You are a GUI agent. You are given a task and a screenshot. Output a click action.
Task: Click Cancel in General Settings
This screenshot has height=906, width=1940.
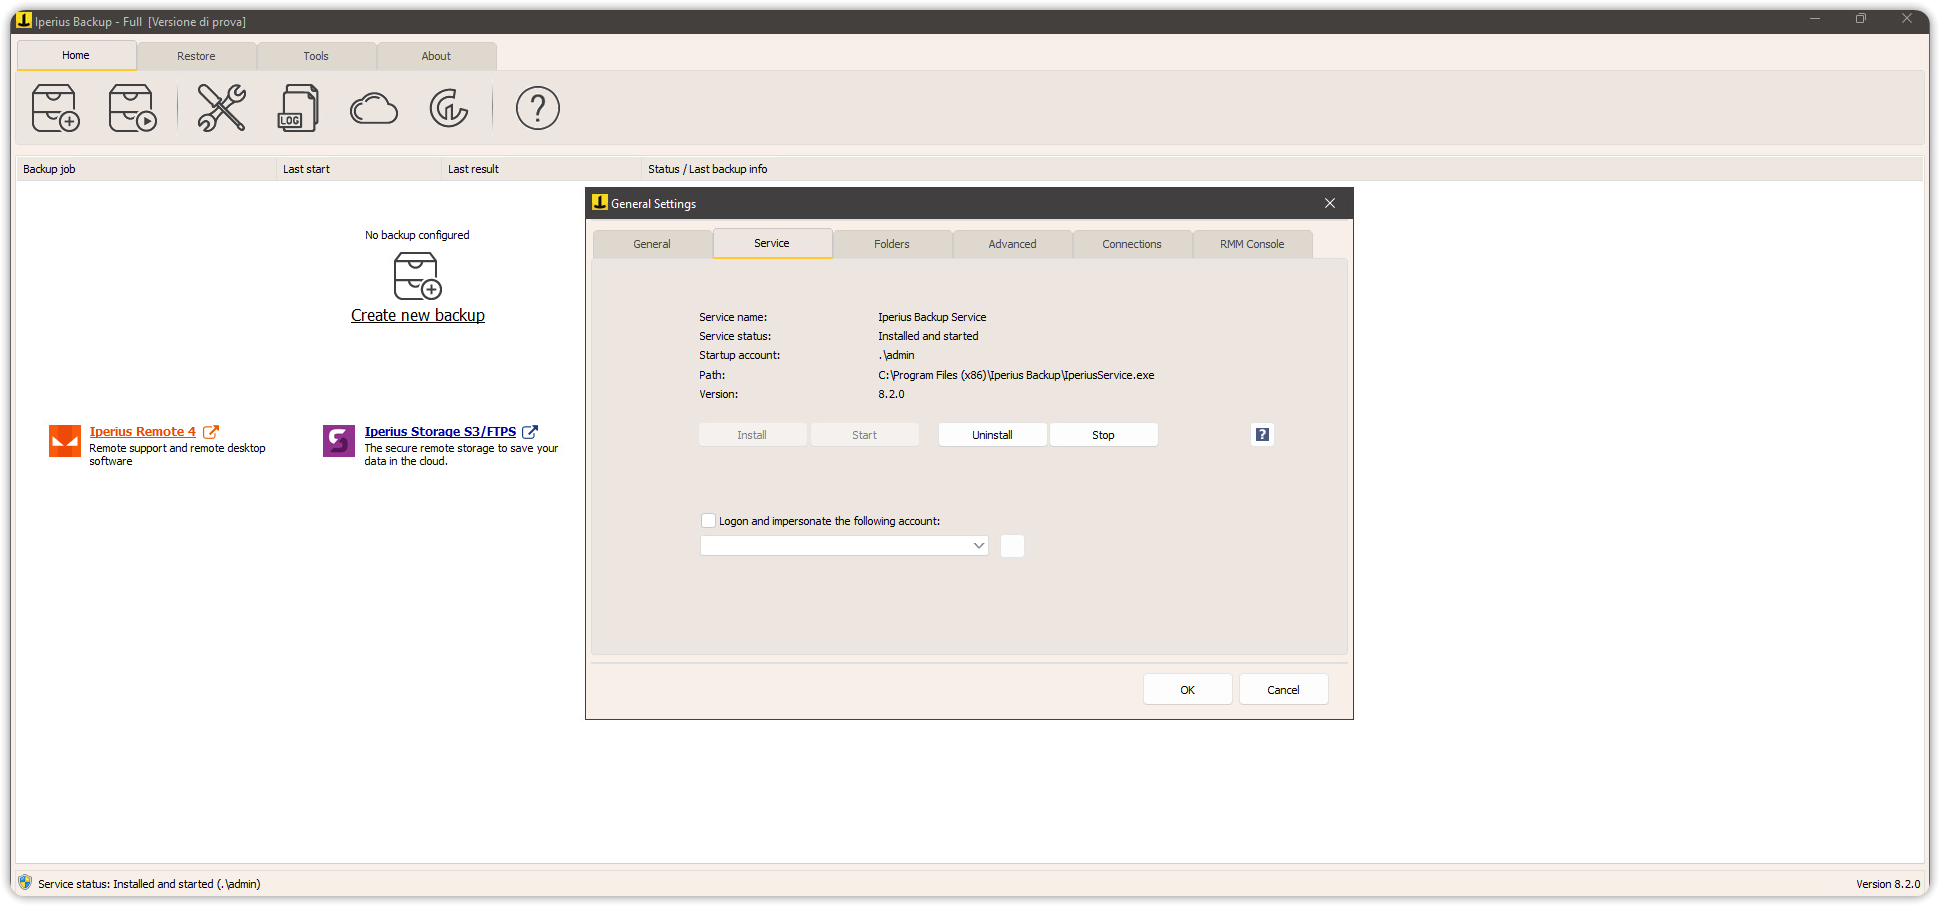click(x=1283, y=690)
